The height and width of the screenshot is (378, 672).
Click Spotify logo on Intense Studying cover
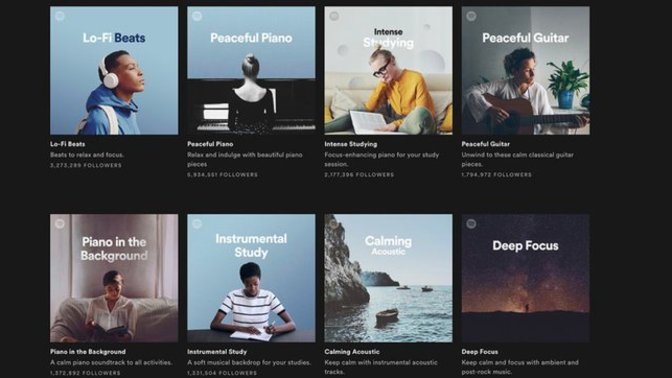coord(334,16)
